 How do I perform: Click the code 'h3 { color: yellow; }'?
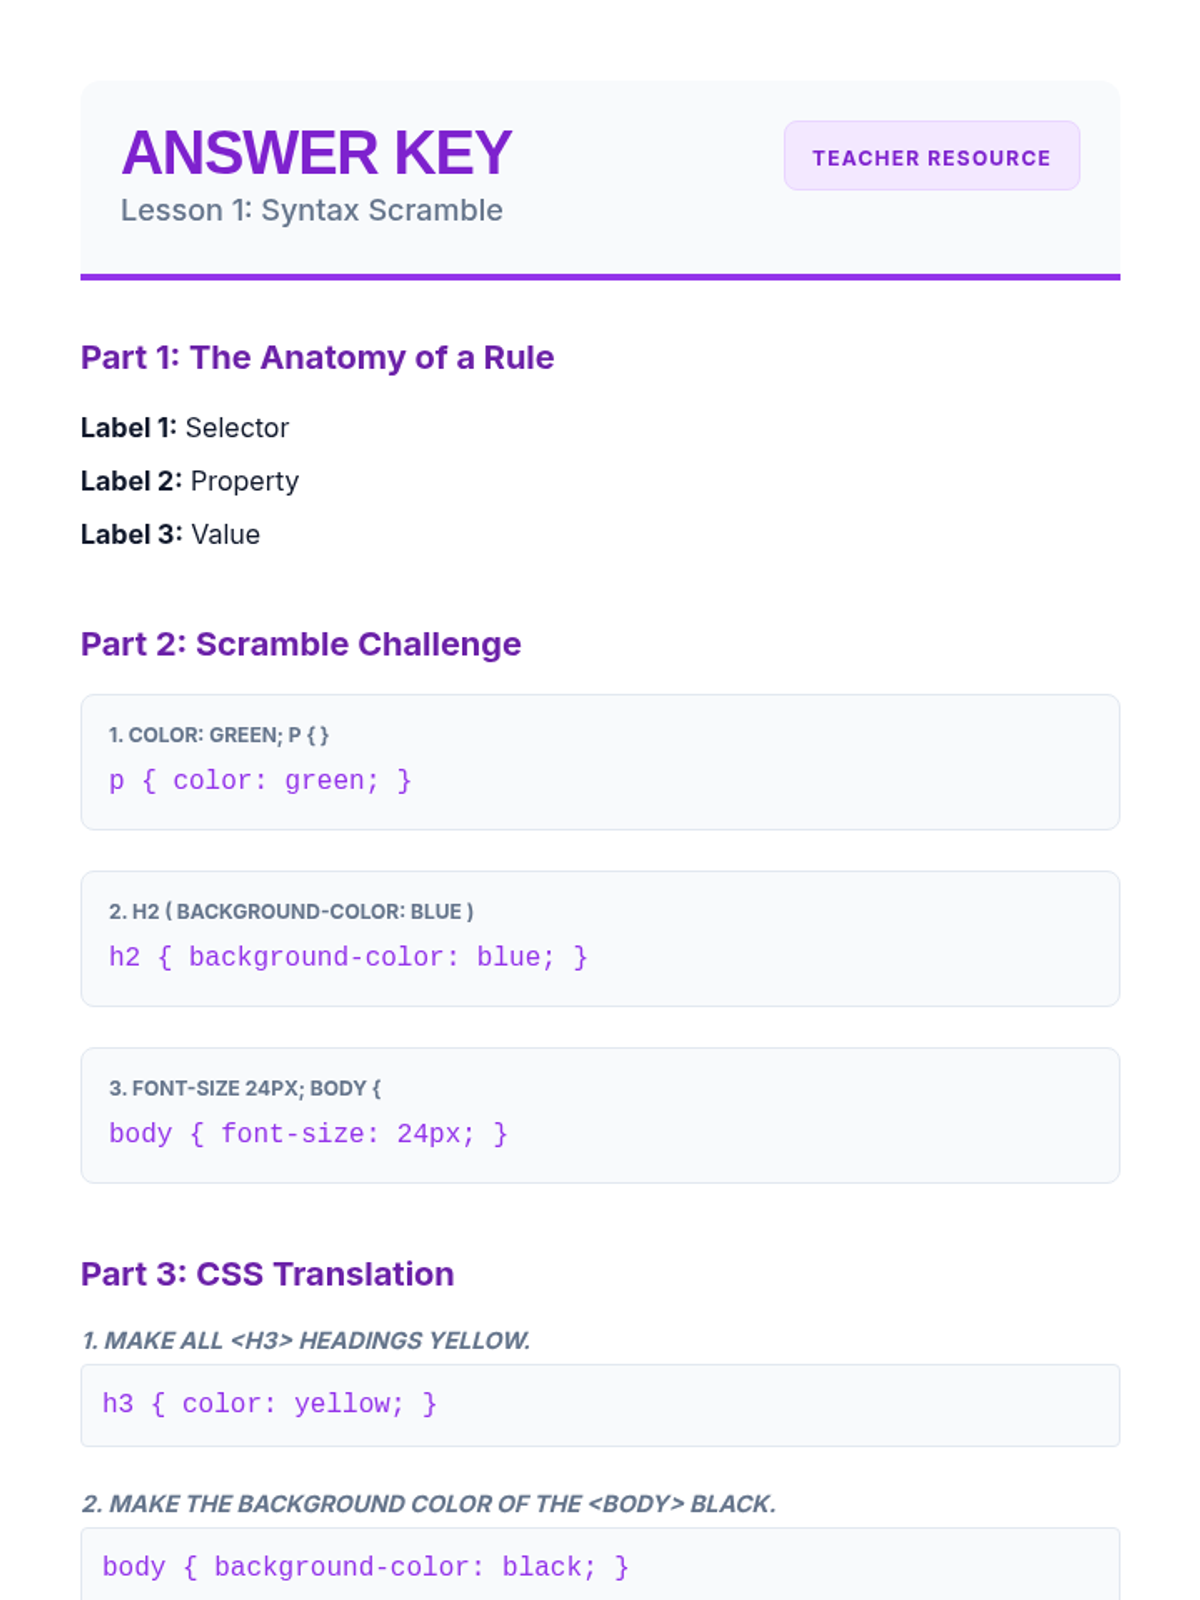(270, 1404)
